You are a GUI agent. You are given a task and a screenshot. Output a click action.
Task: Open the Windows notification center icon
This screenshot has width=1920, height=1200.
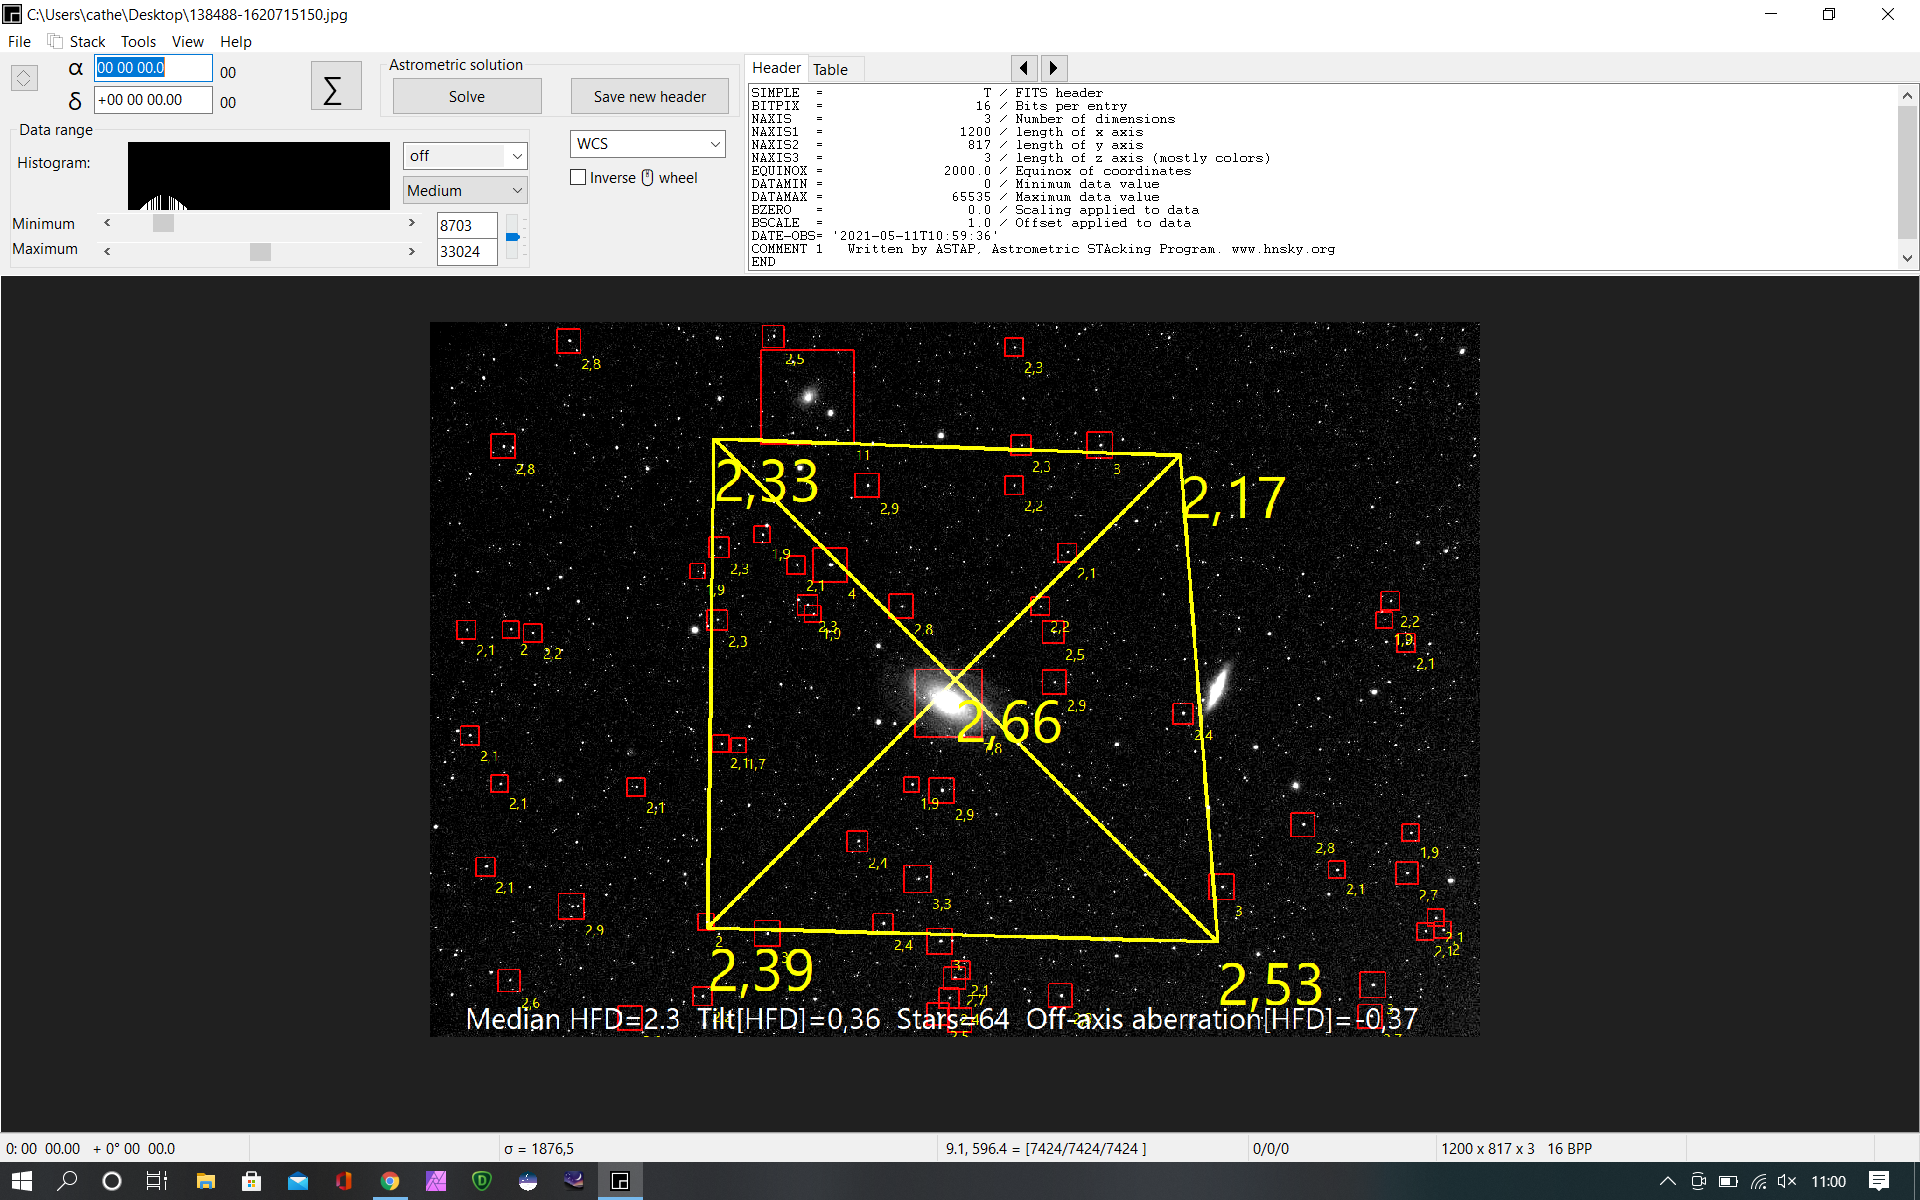(1879, 1181)
